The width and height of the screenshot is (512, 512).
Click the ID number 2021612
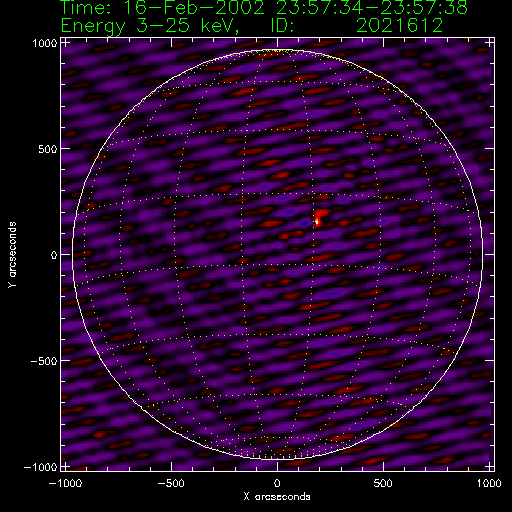tap(399, 25)
